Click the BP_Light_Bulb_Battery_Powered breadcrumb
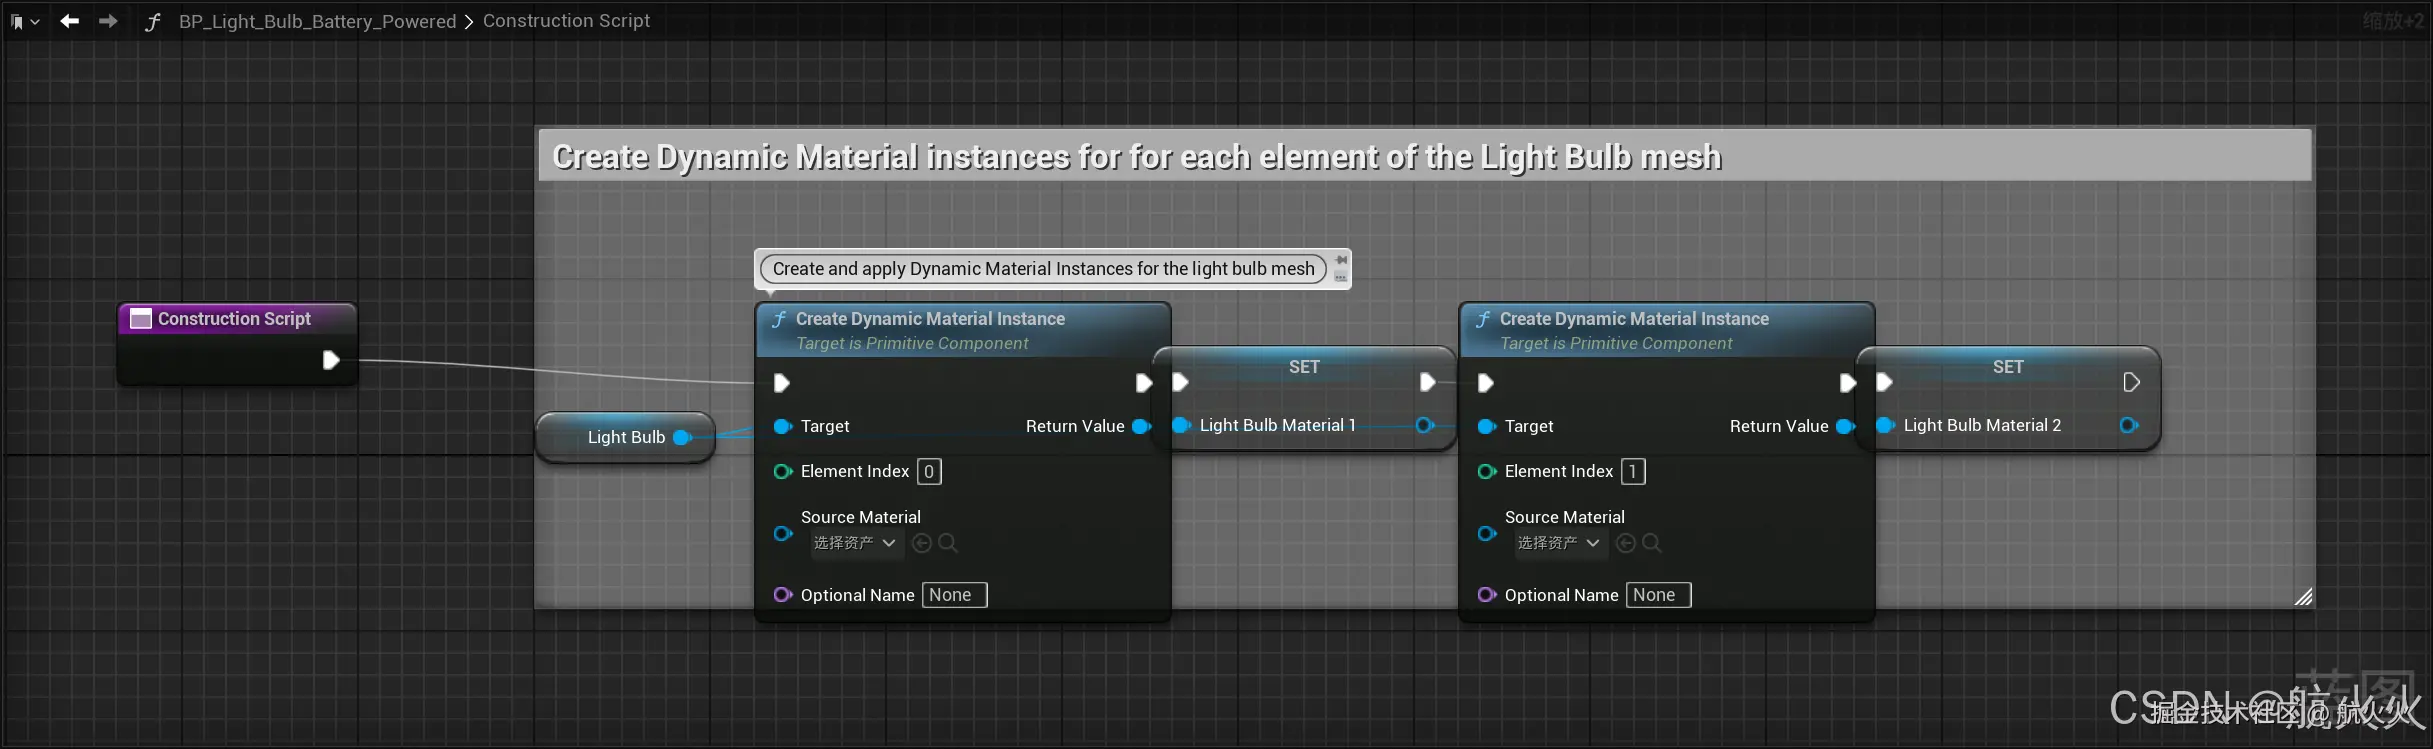Viewport: 2433px width, 749px height. (x=317, y=21)
